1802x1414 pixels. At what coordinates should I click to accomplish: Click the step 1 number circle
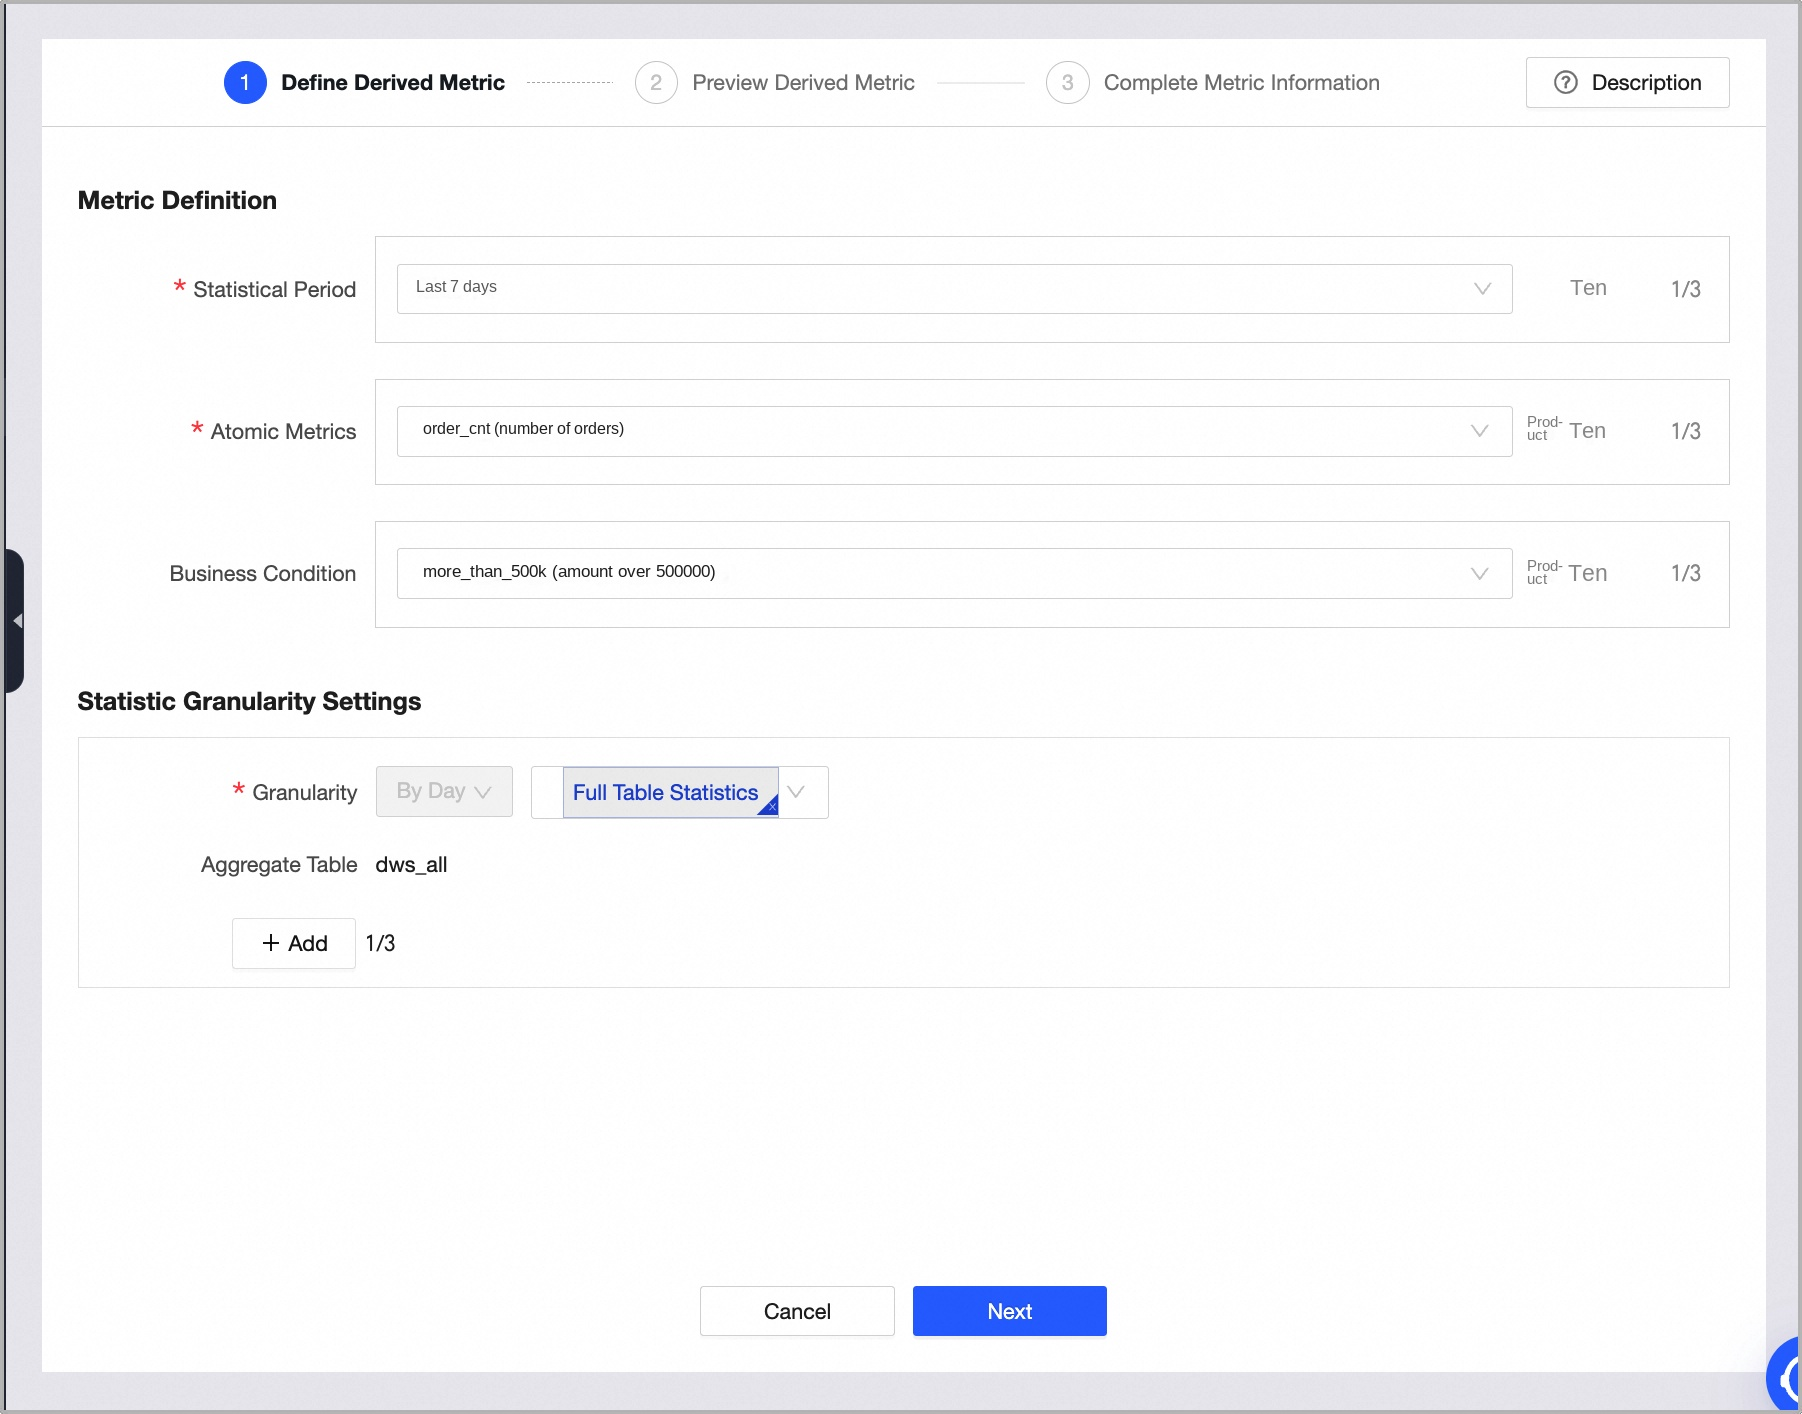(x=245, y=82)
